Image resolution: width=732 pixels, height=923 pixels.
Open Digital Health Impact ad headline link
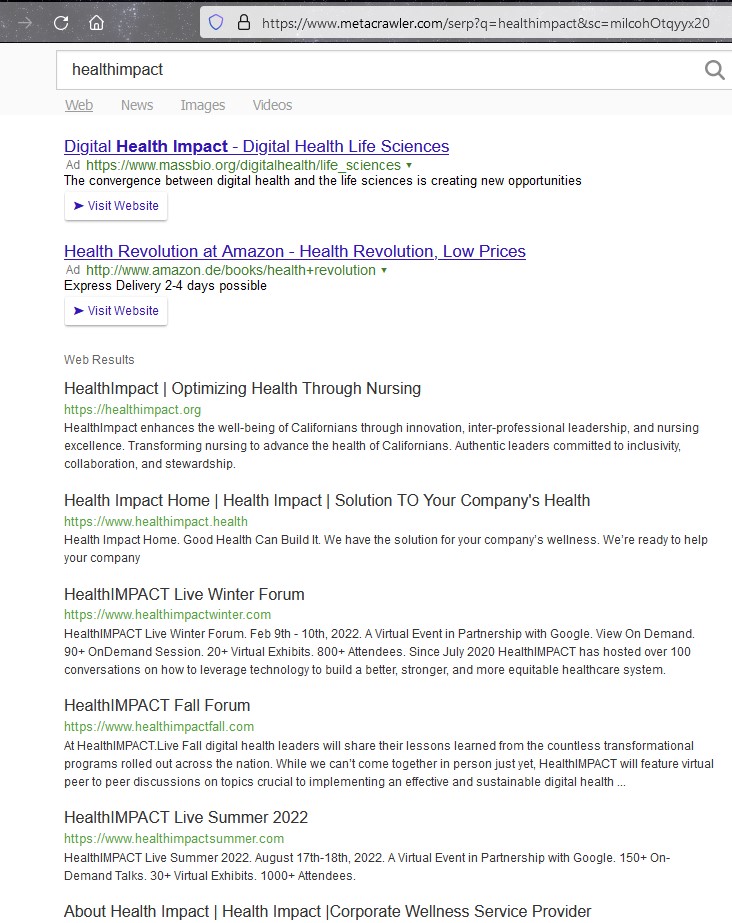coord(256,146)
